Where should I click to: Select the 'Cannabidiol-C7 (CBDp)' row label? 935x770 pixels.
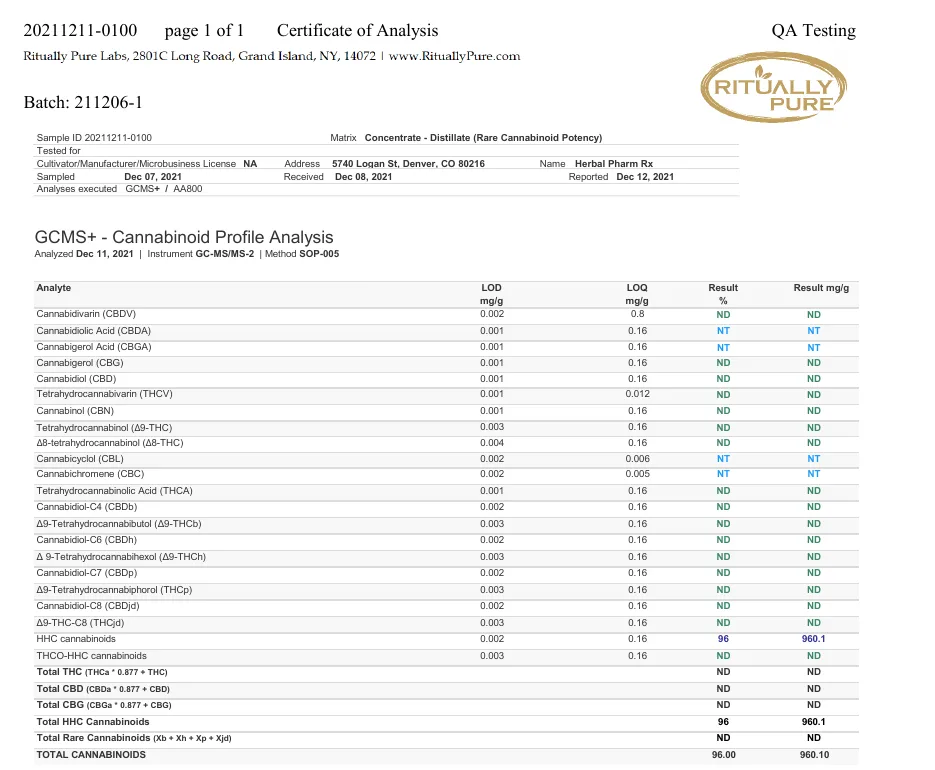point(86,573)
